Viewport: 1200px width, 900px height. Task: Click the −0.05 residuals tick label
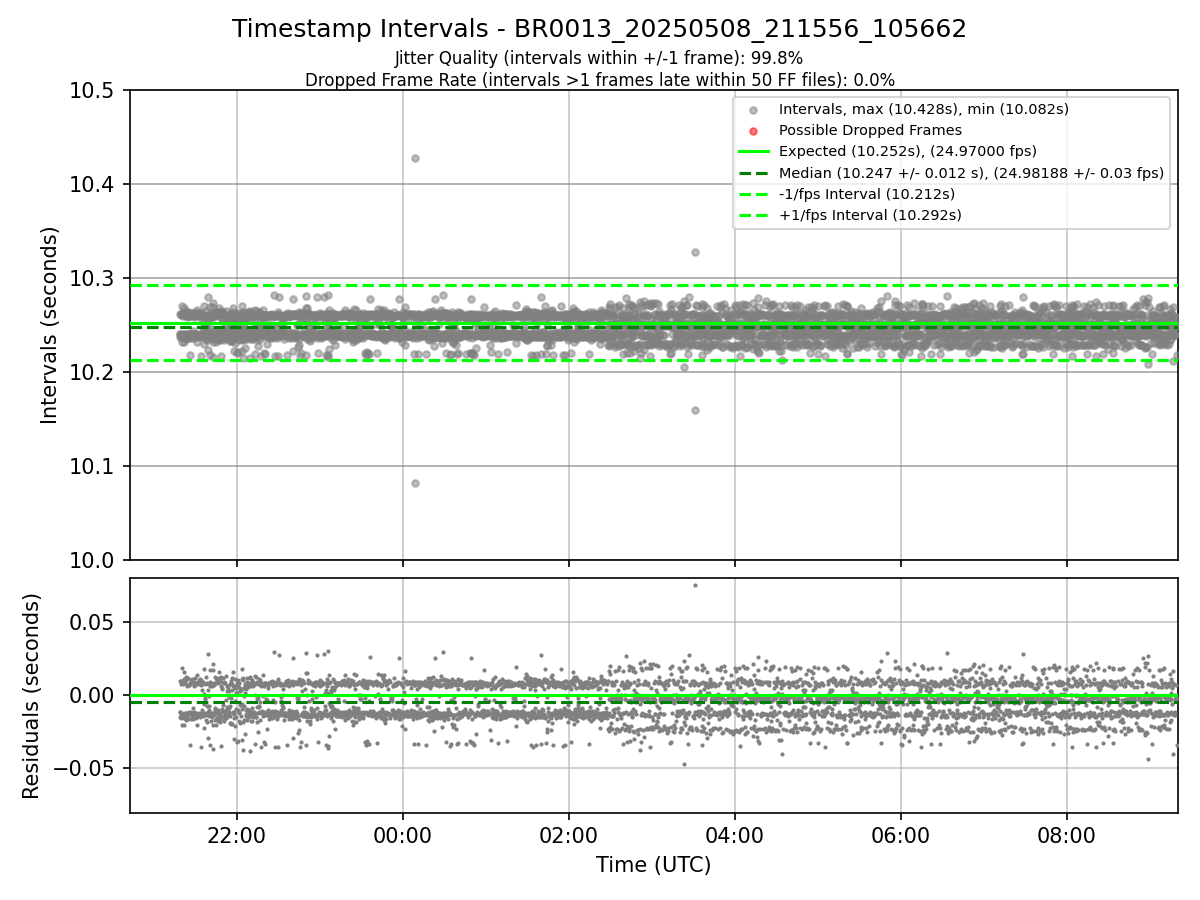coord(85,769)
